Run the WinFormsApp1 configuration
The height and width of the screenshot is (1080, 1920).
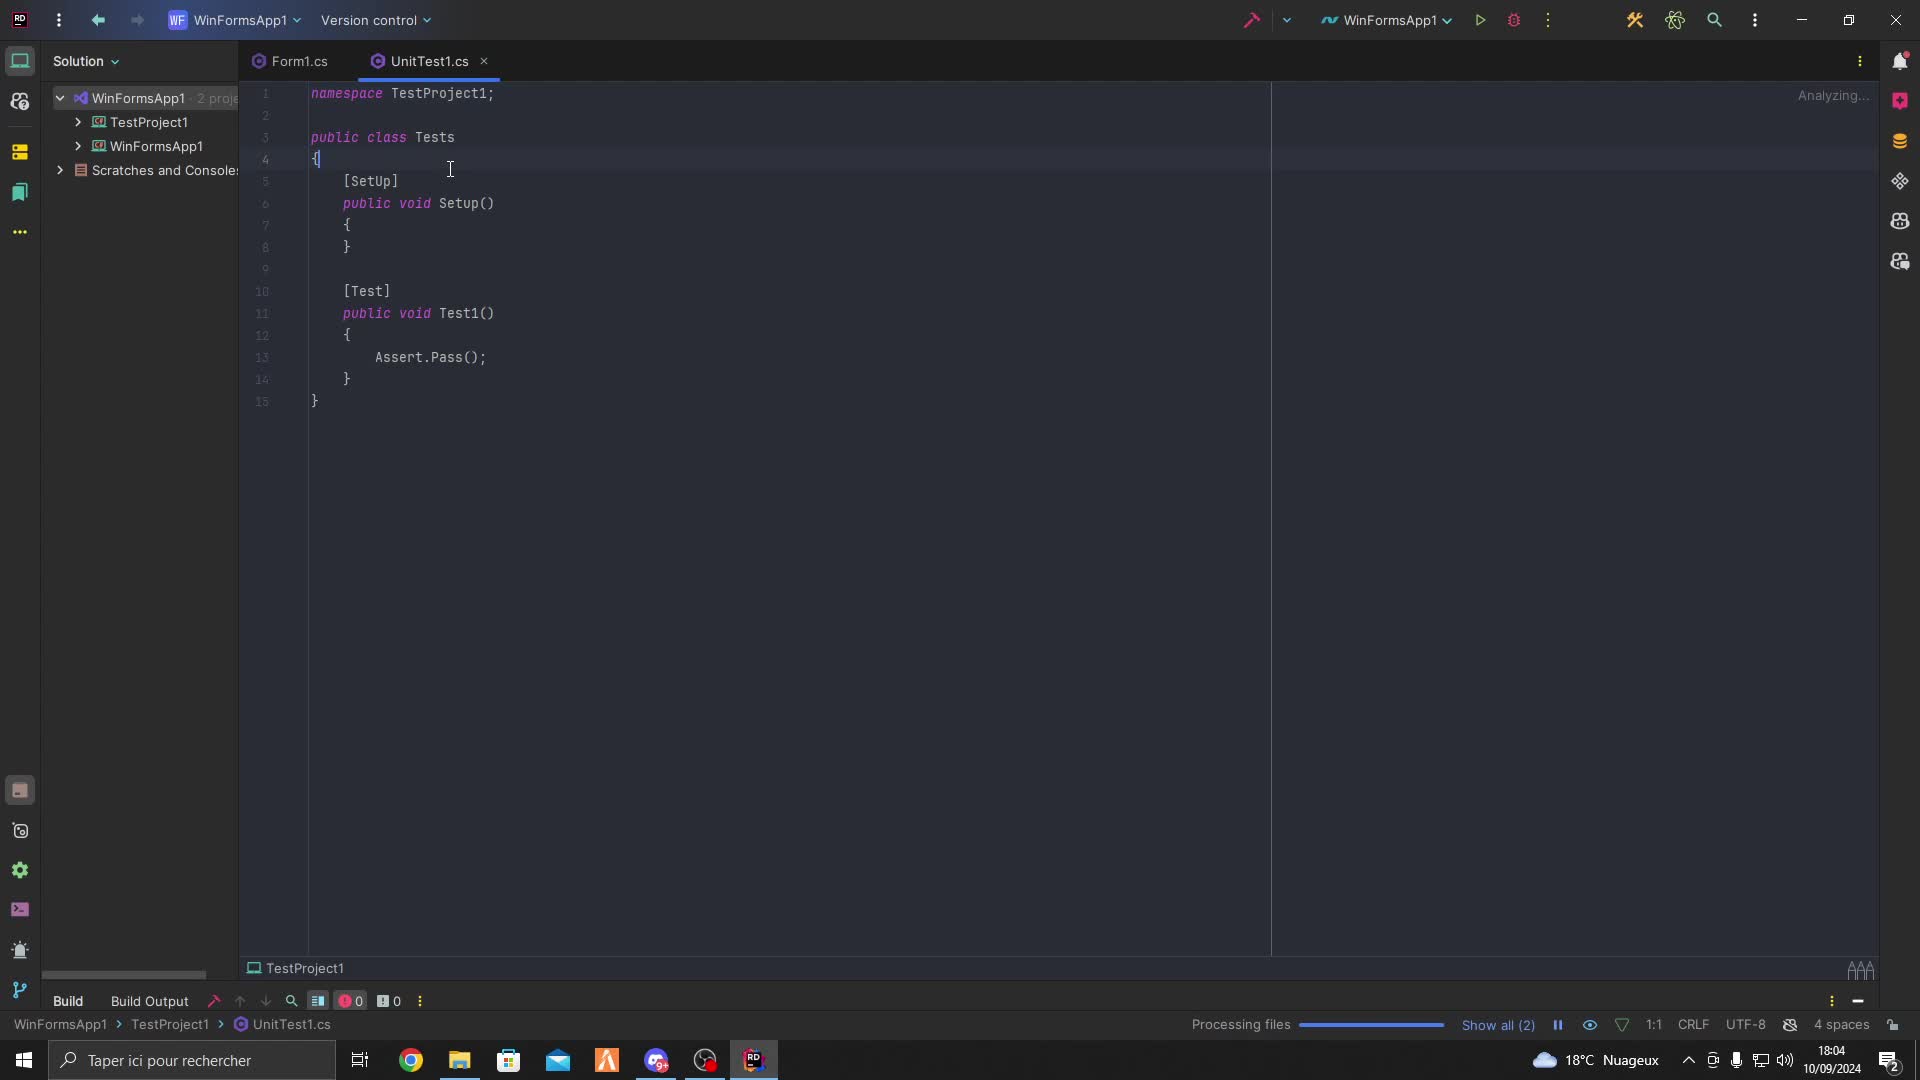1480,20
